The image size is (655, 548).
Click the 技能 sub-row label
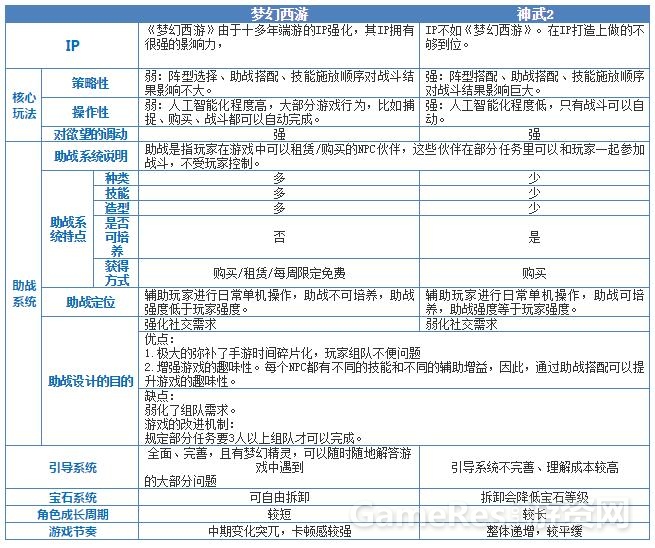point(117,193)
